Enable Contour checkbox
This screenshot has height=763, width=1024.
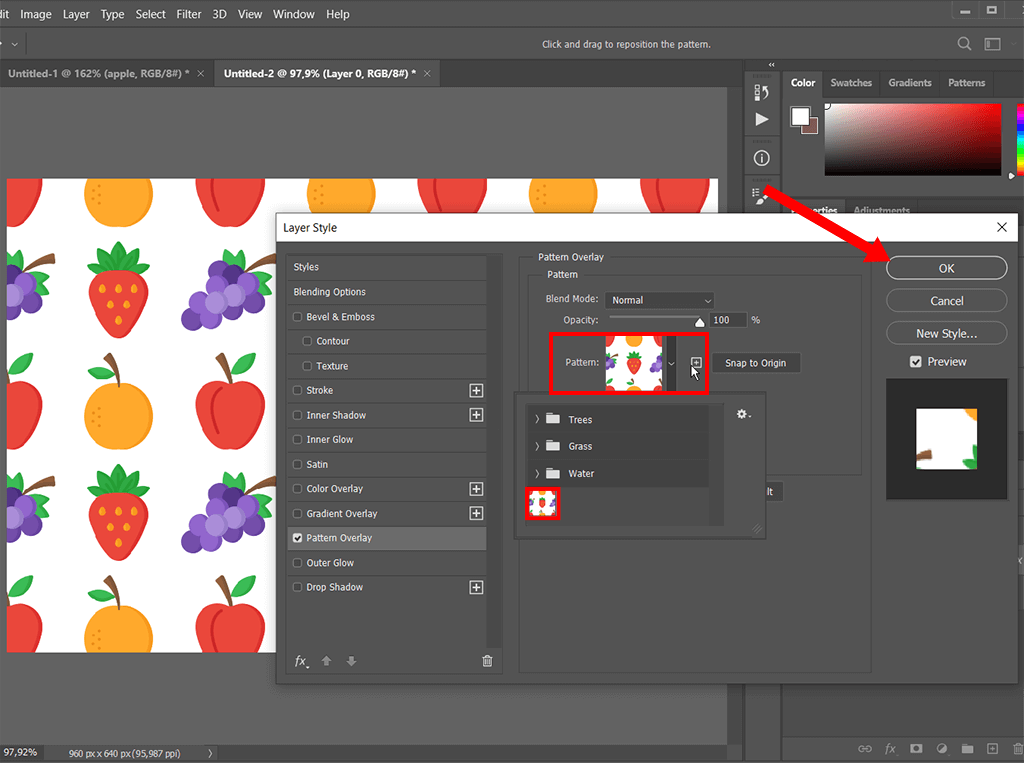tap(308, 341)
